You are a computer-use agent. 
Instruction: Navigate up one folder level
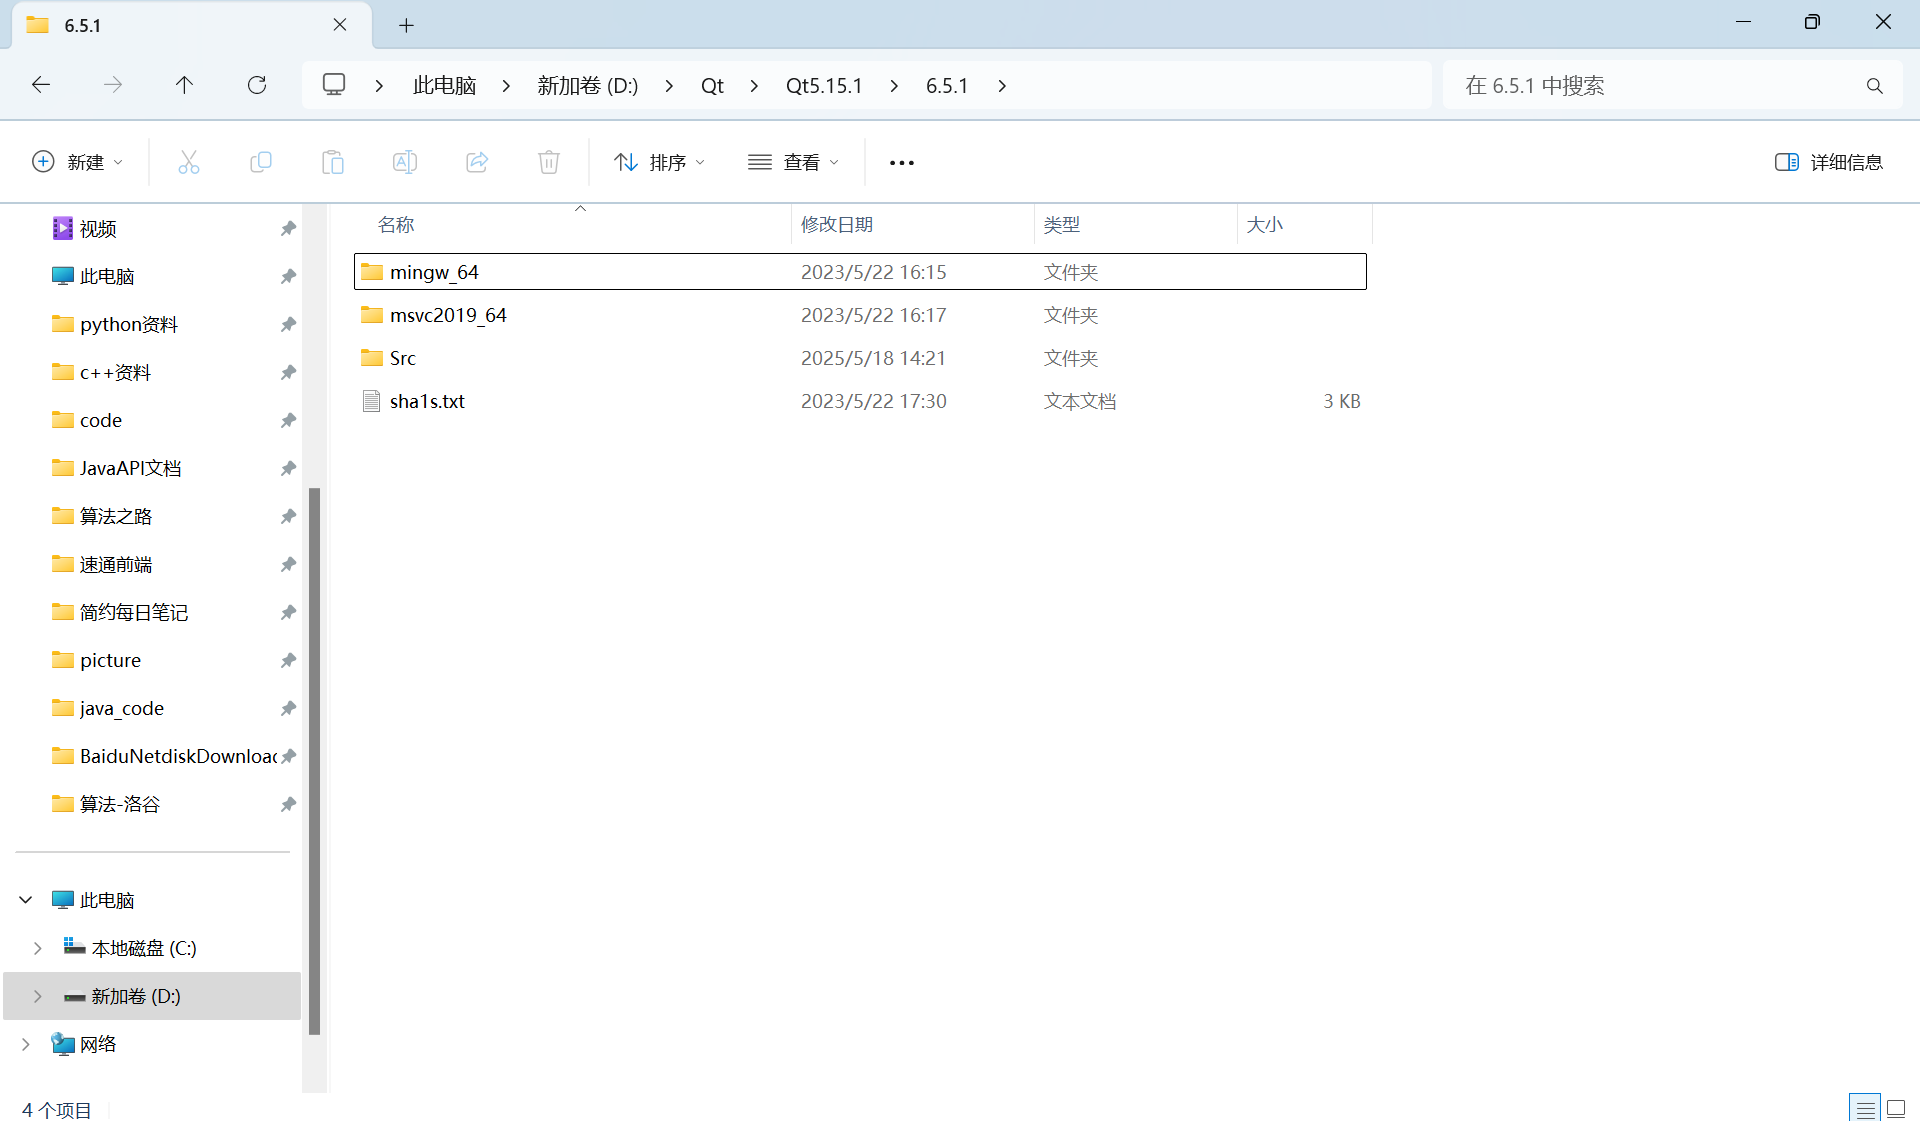tap(184, 85)
